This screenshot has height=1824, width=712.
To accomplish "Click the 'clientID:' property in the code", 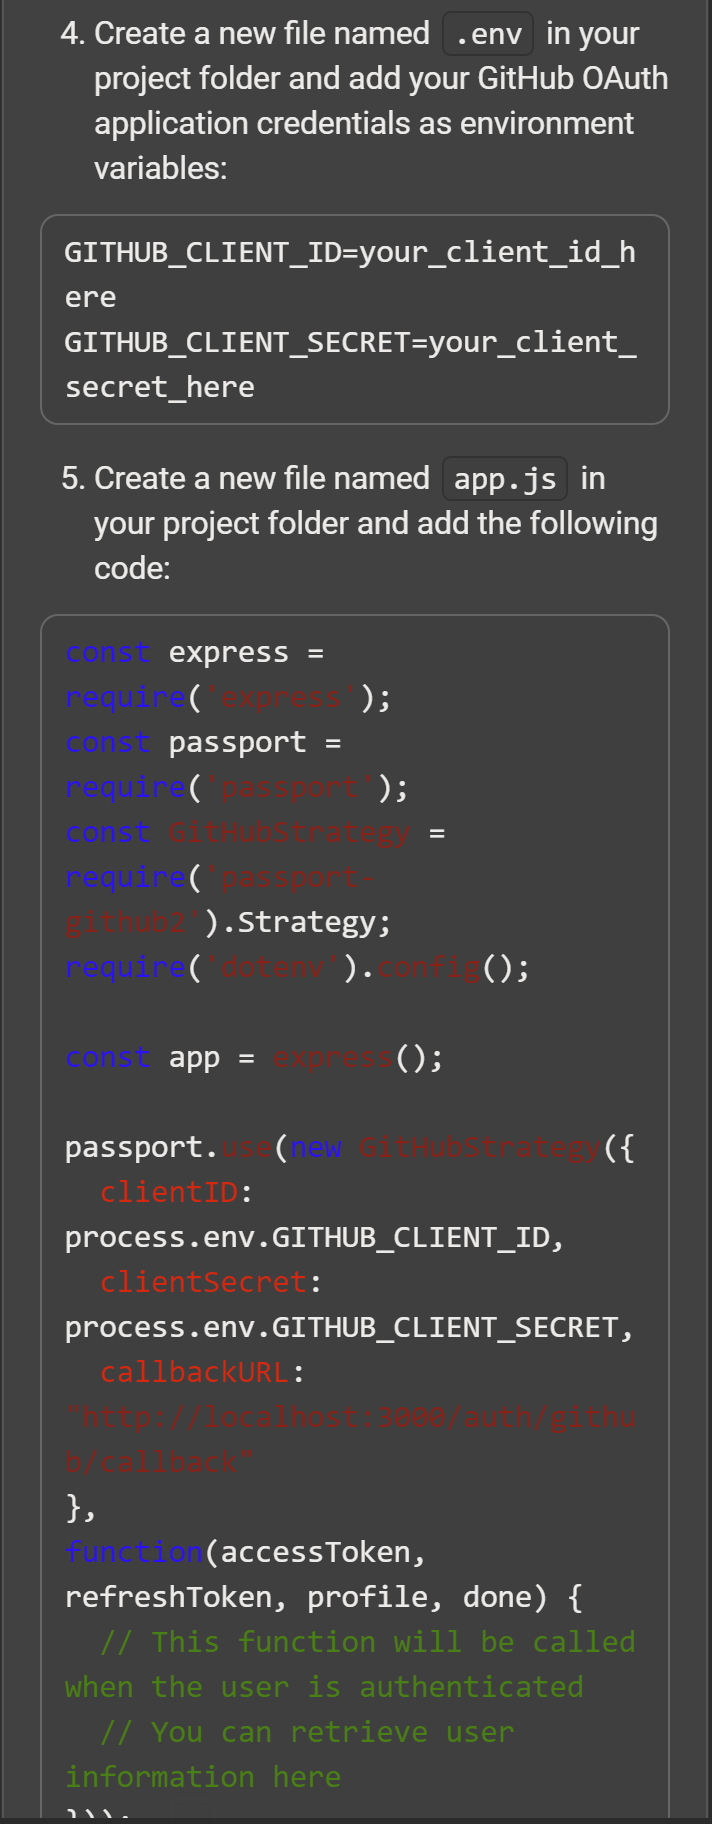I will pos(176,1192).
